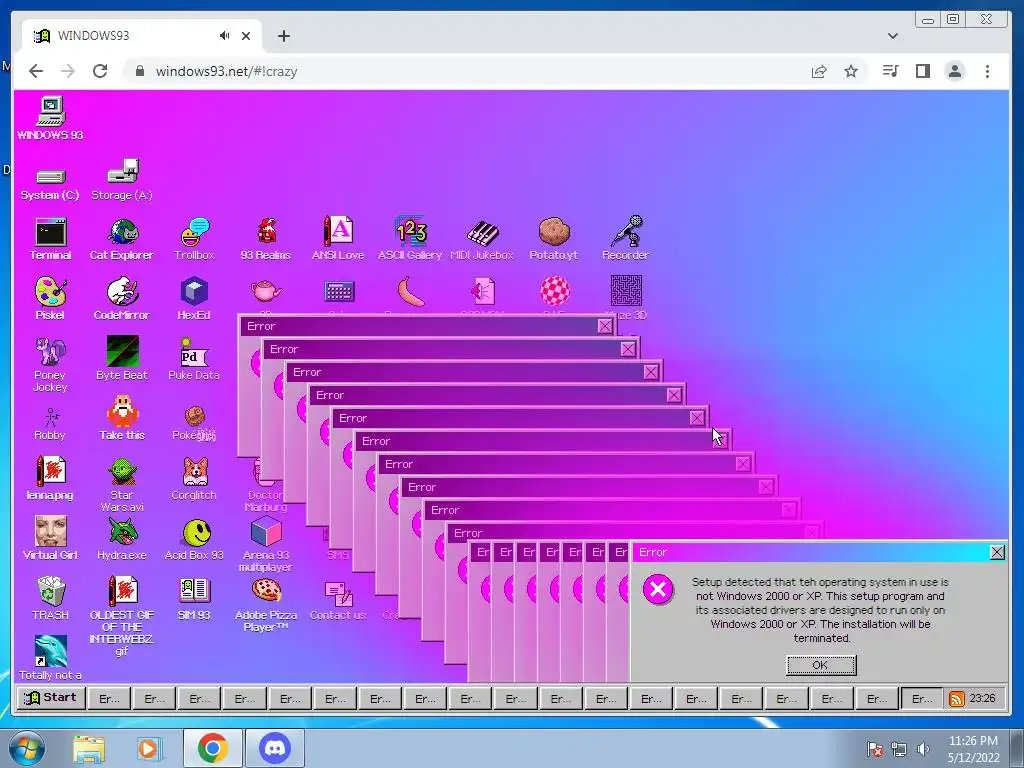Image resolution: width=1024 pixels, height=768 pixels.
Task: Open a new Chrome tab
Action: pyautogui.click(x=283, y=36)
